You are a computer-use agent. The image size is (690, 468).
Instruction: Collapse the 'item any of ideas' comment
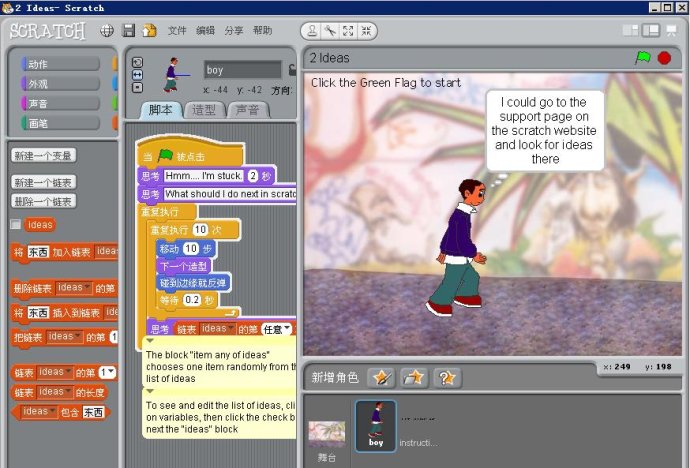point(150,341)
